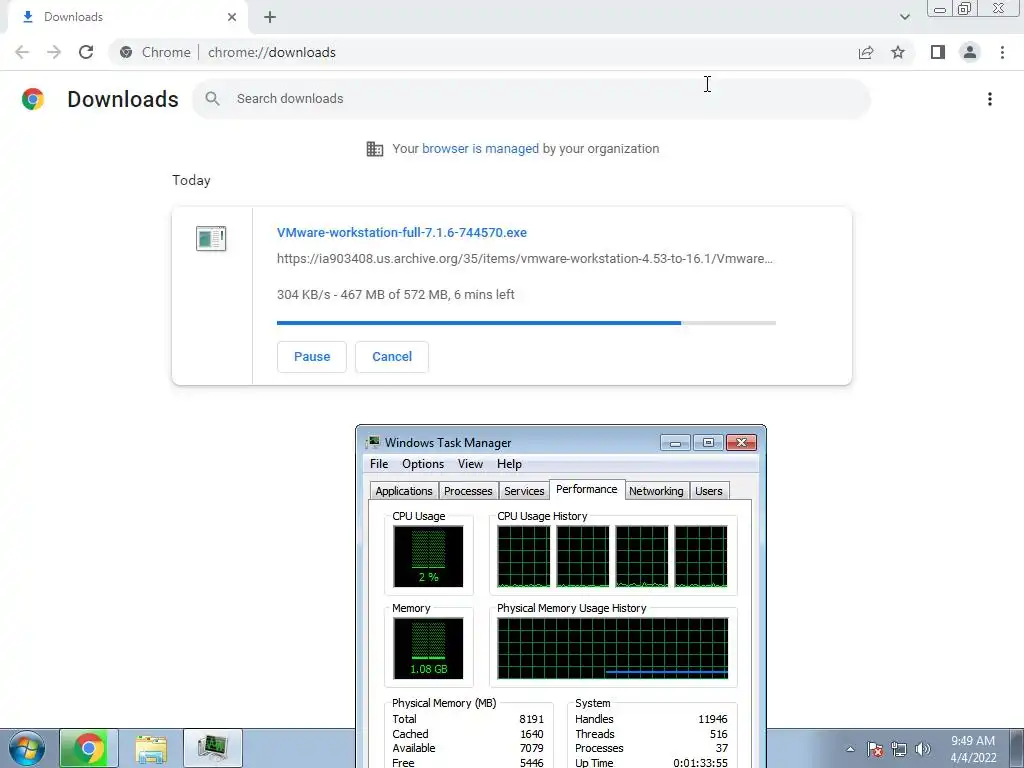Open the View menu in Task Manager
1024x768 pixels.
coord(470,464)
